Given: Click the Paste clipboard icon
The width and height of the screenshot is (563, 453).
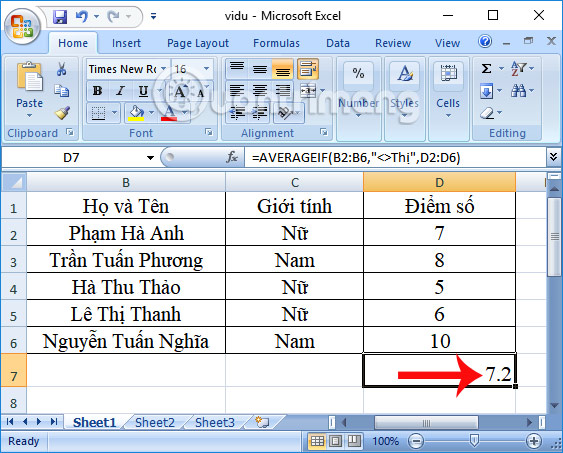Looking at the screenshot, I should (29, 76).
